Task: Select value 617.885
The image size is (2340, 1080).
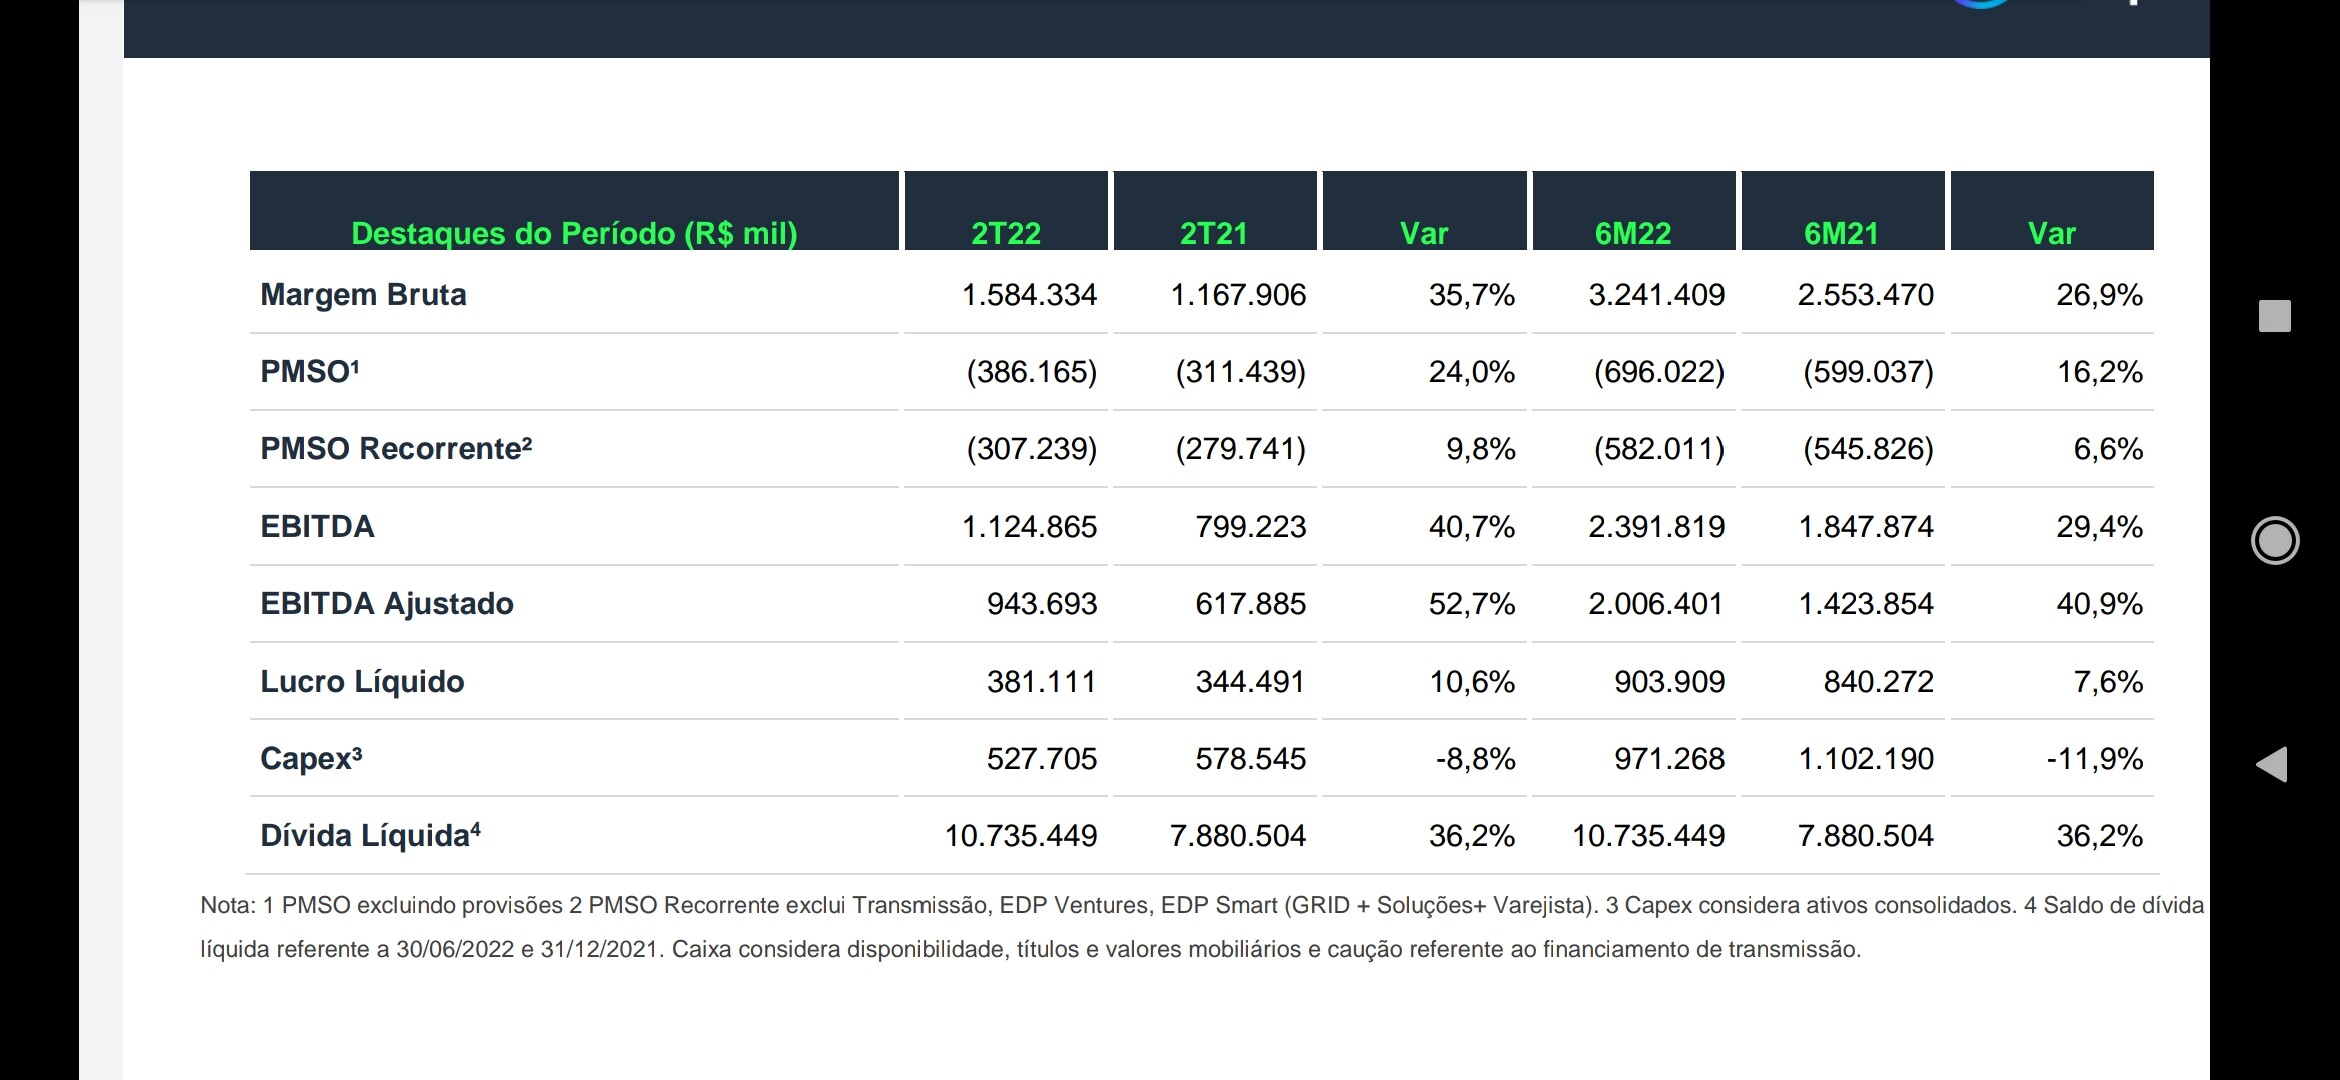Action: coord(1251,604)
